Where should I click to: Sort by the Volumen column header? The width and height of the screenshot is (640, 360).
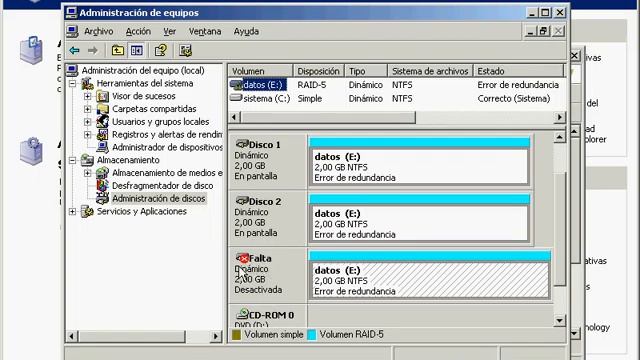click(260, 71)
